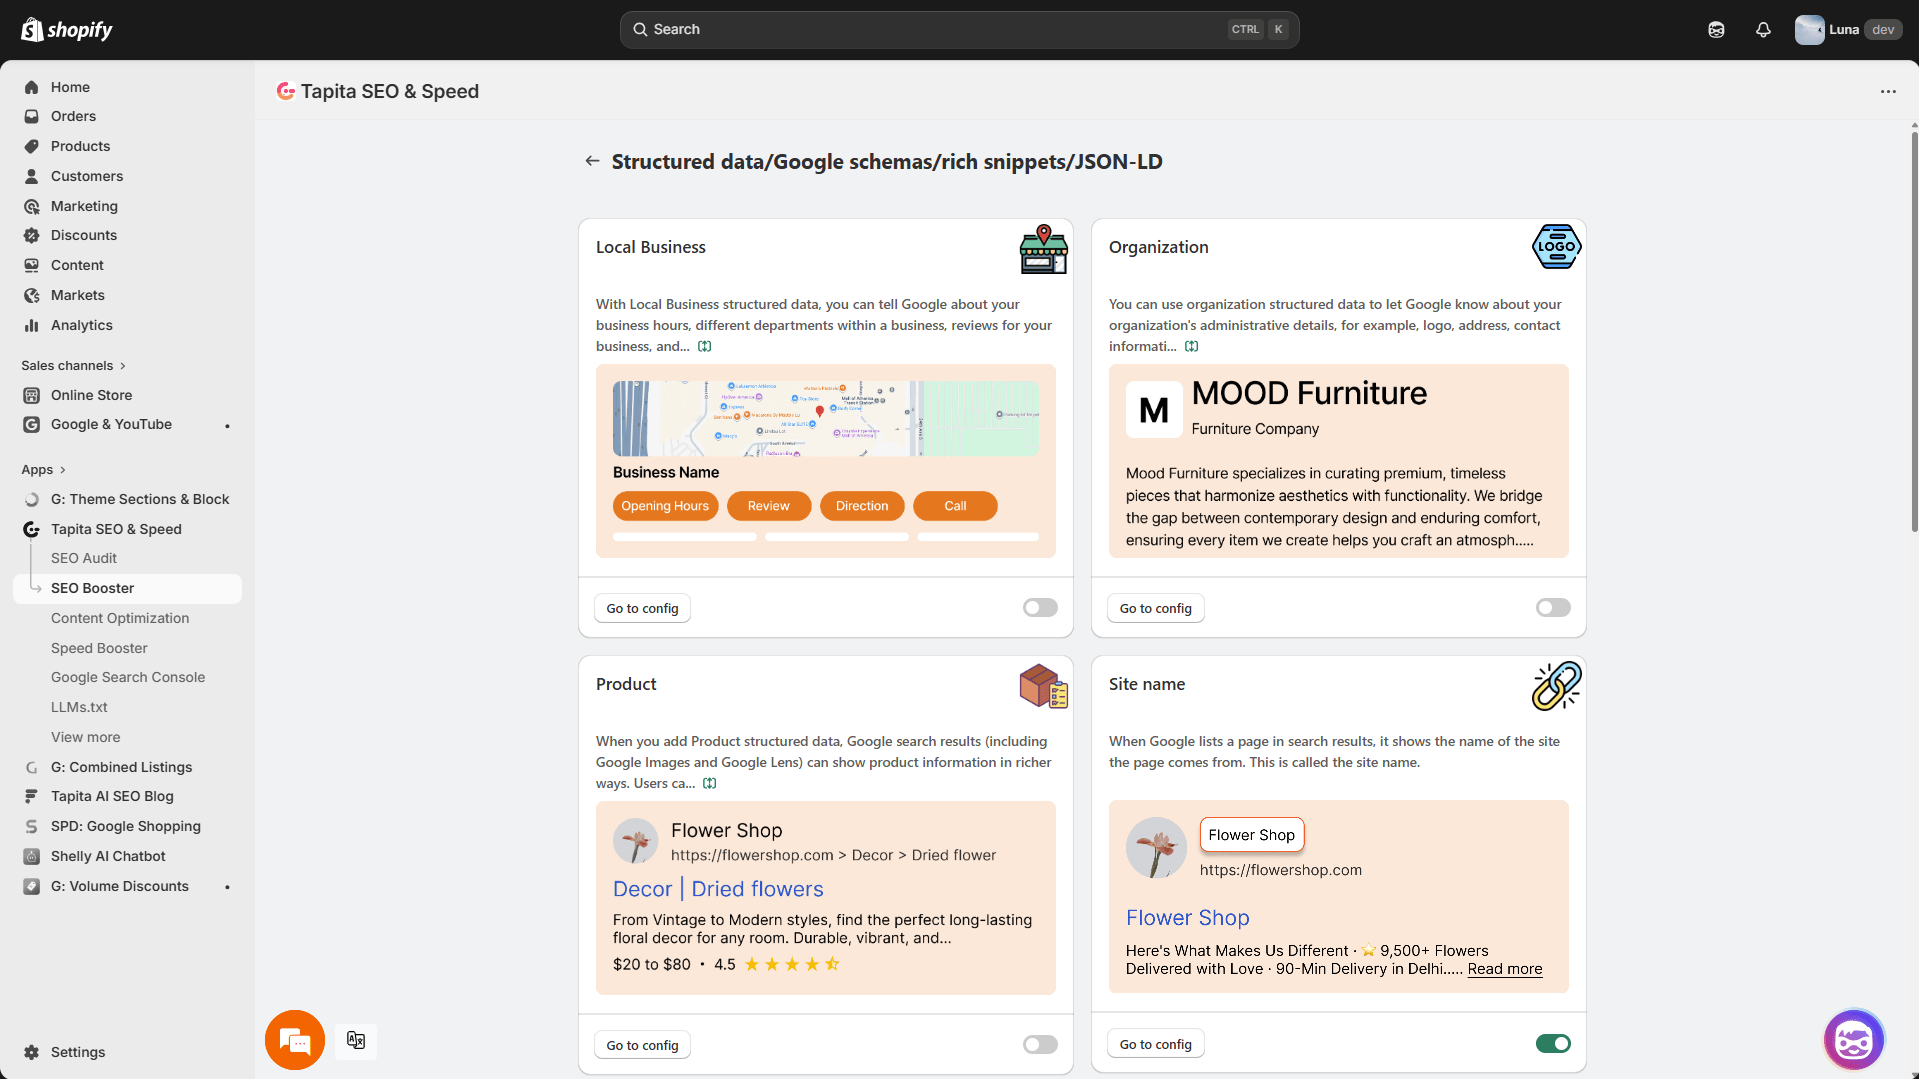
Task: Click the Local Business map preview image
Action: click(x=826, y=418)
